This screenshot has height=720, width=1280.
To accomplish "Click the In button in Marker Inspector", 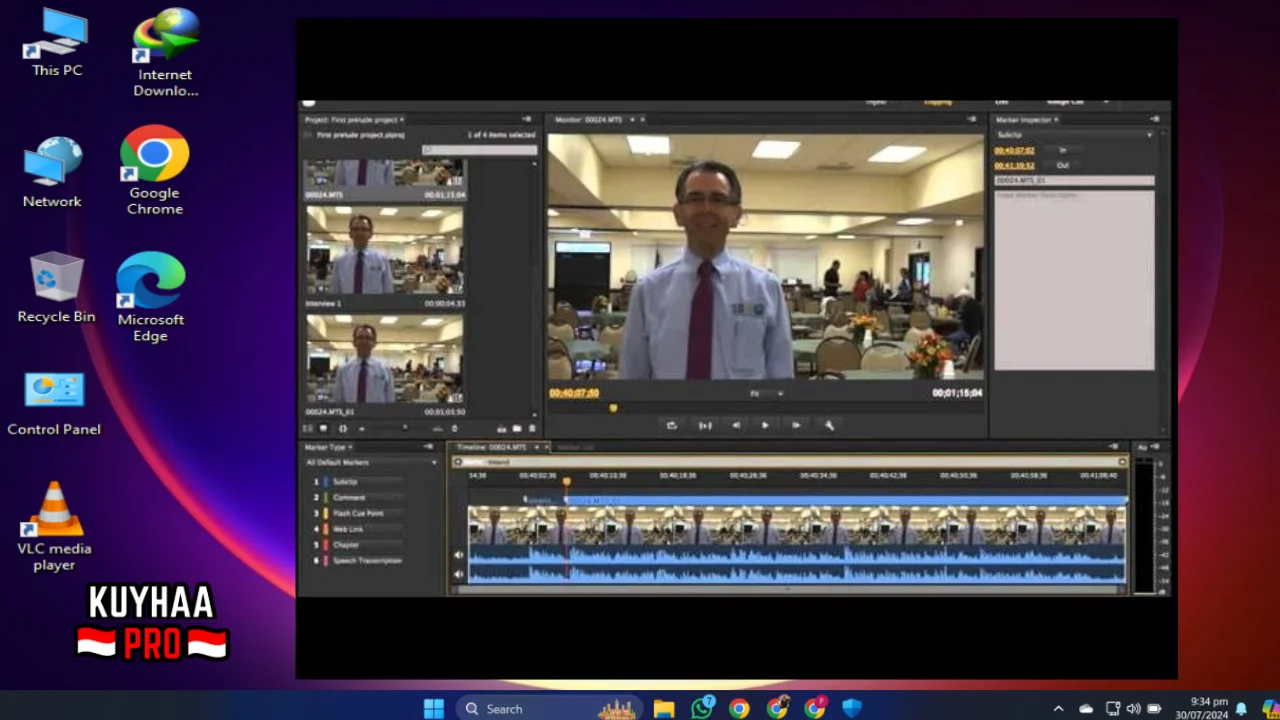I will coord(1063,150).
